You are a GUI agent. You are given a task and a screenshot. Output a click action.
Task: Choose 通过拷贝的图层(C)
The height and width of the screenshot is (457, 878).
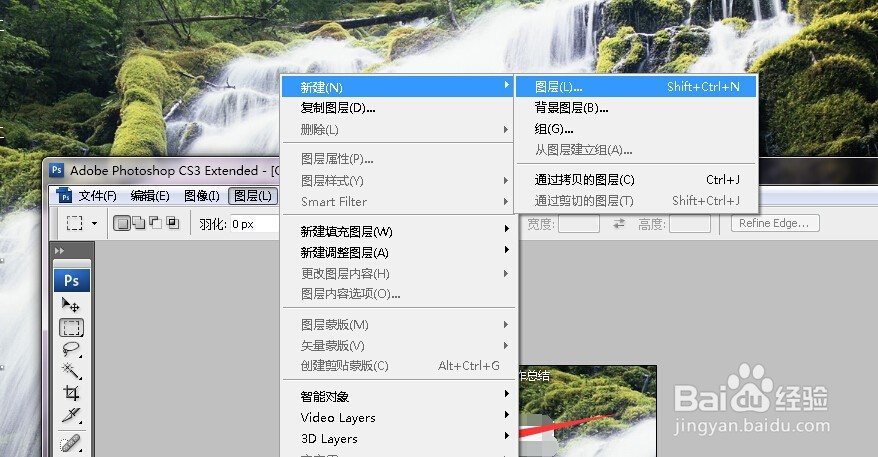click(636, 179)
